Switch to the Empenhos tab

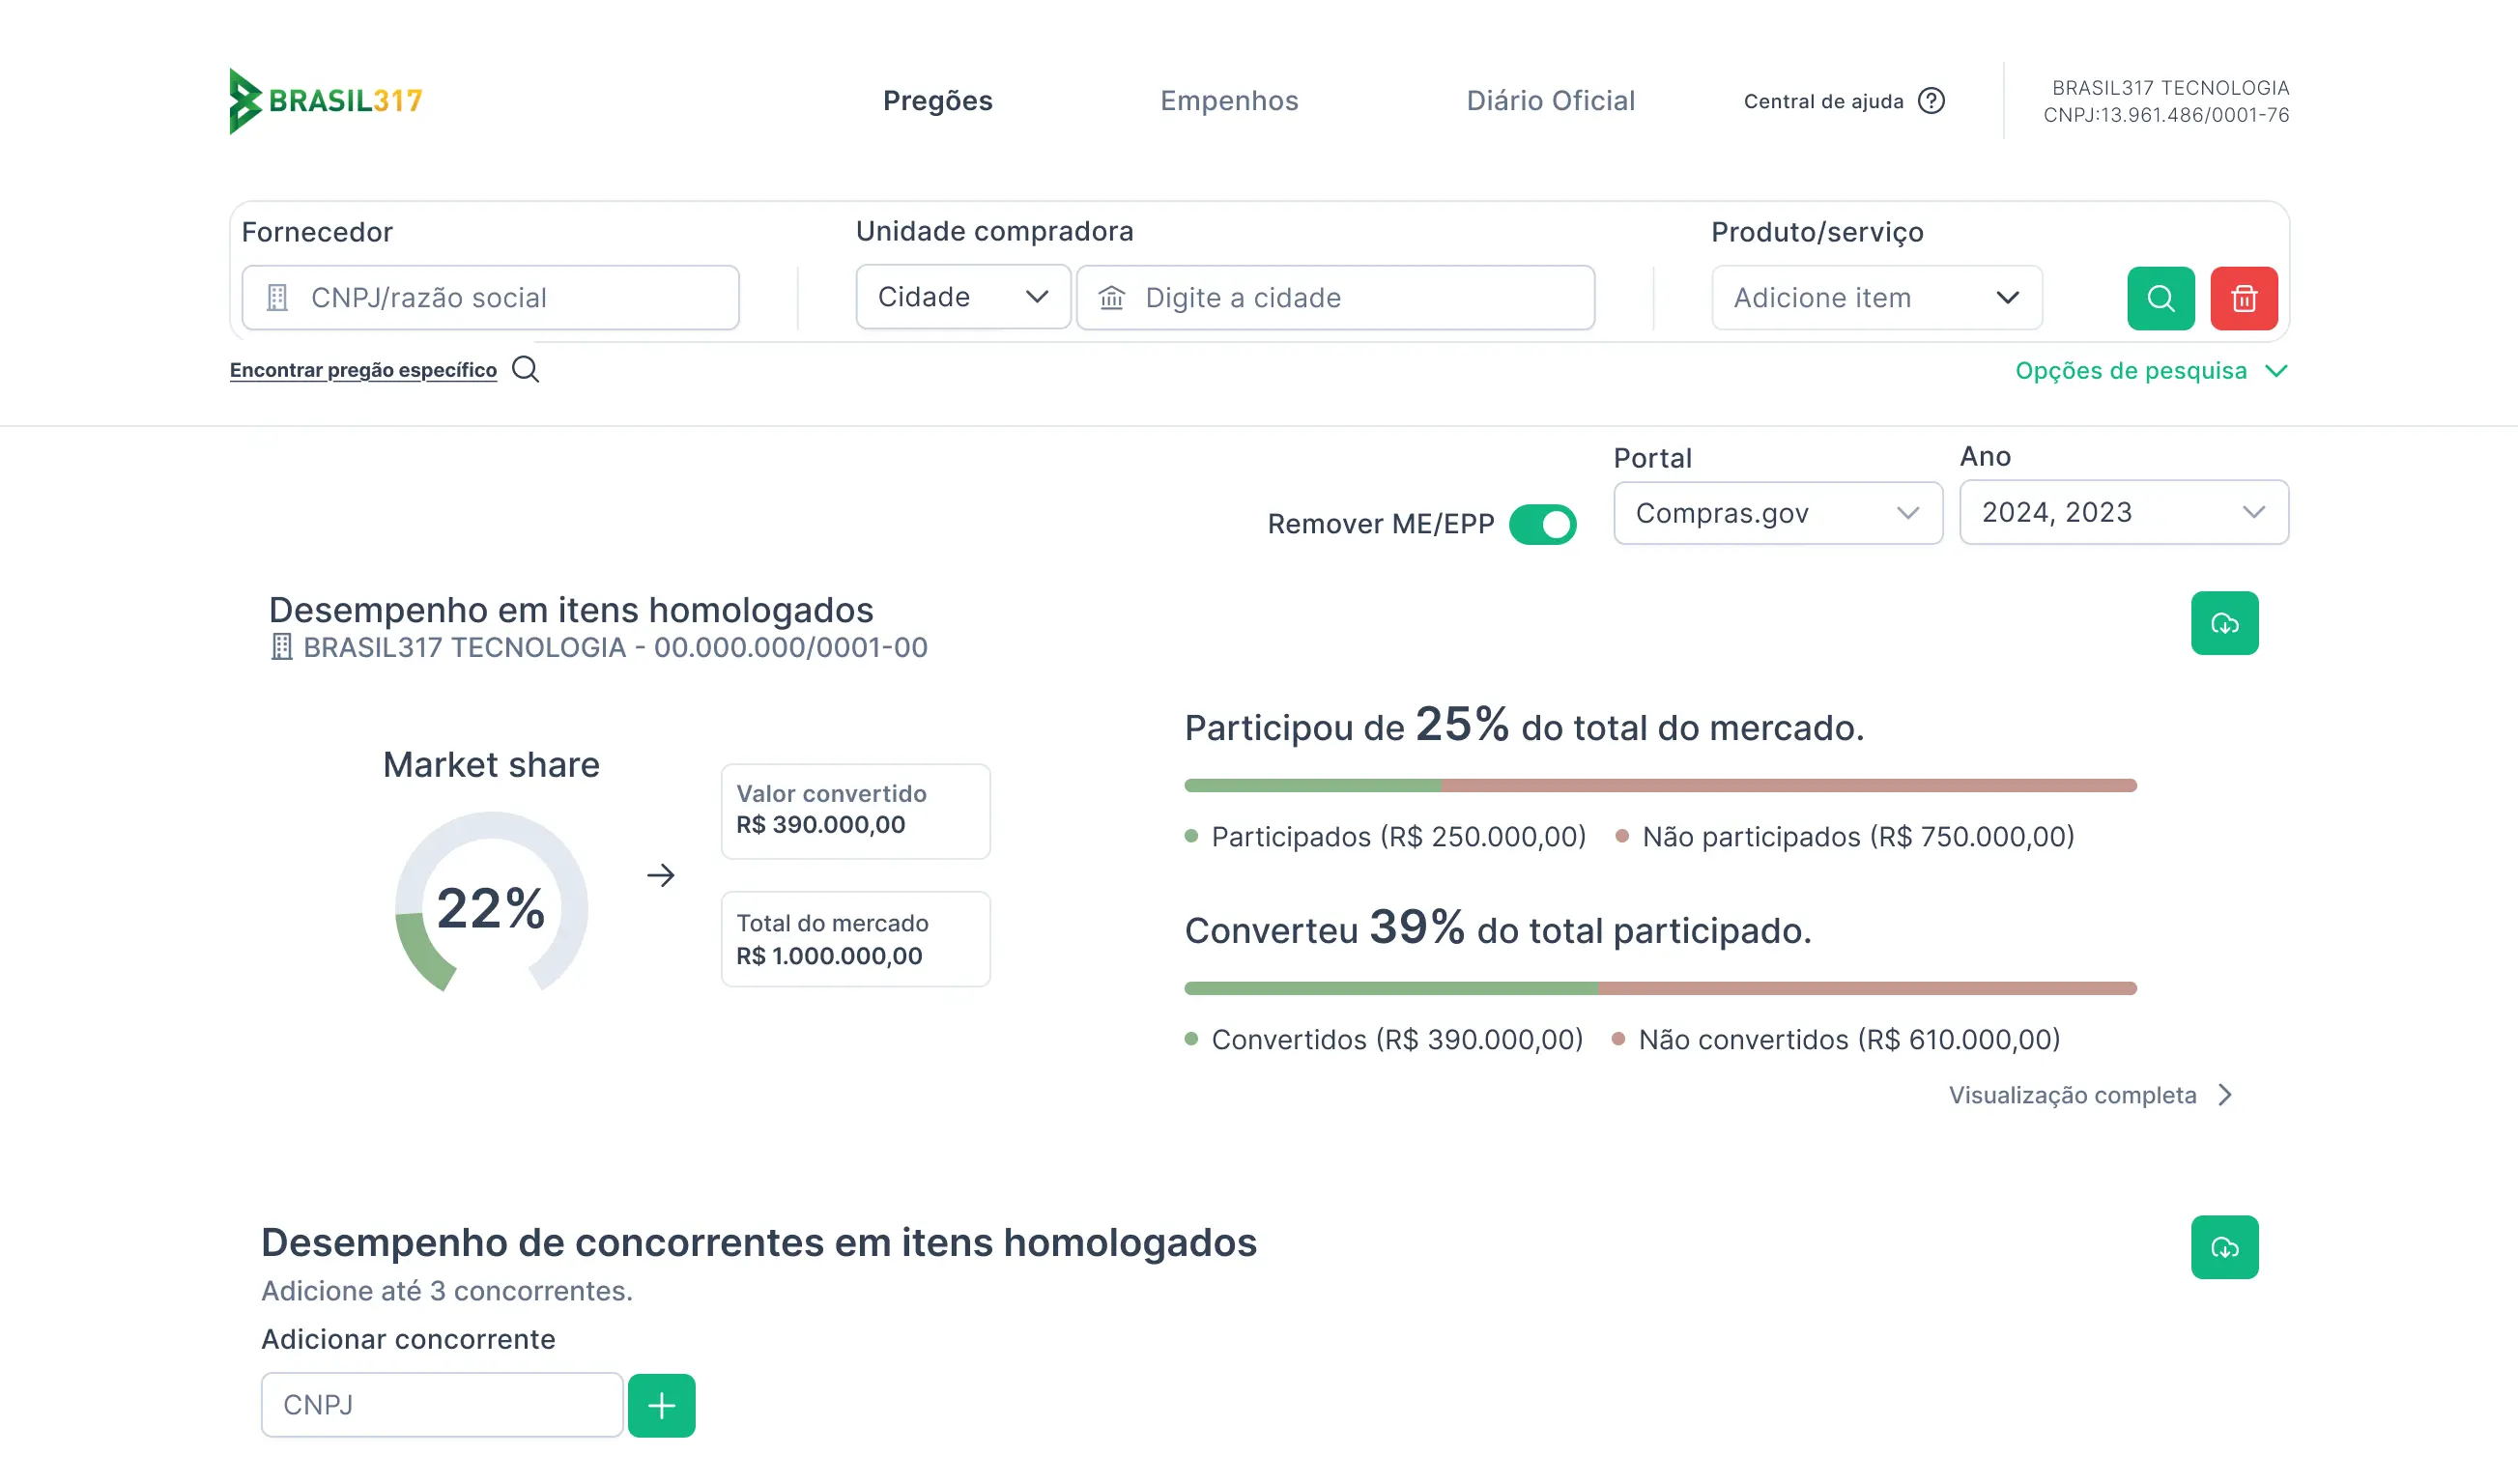tap(1229, 100)
